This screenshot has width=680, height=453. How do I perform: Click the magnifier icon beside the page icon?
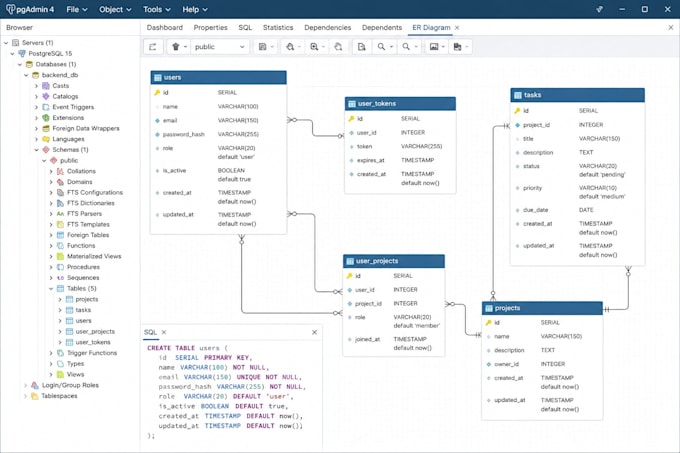coord(381,47)
